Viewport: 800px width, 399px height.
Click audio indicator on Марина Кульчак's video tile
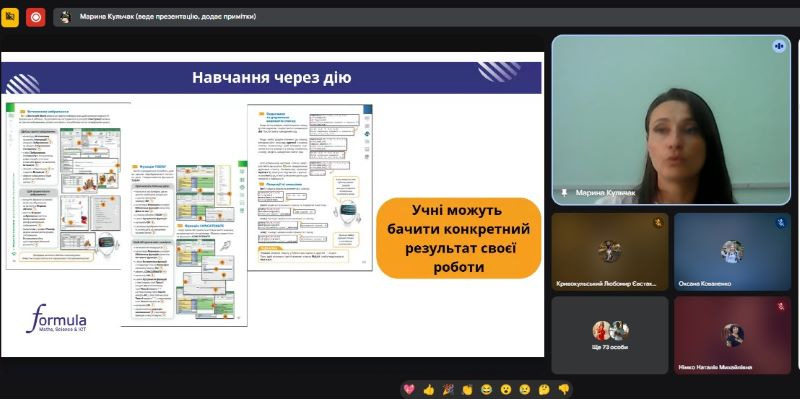click(x=779, y=46)
